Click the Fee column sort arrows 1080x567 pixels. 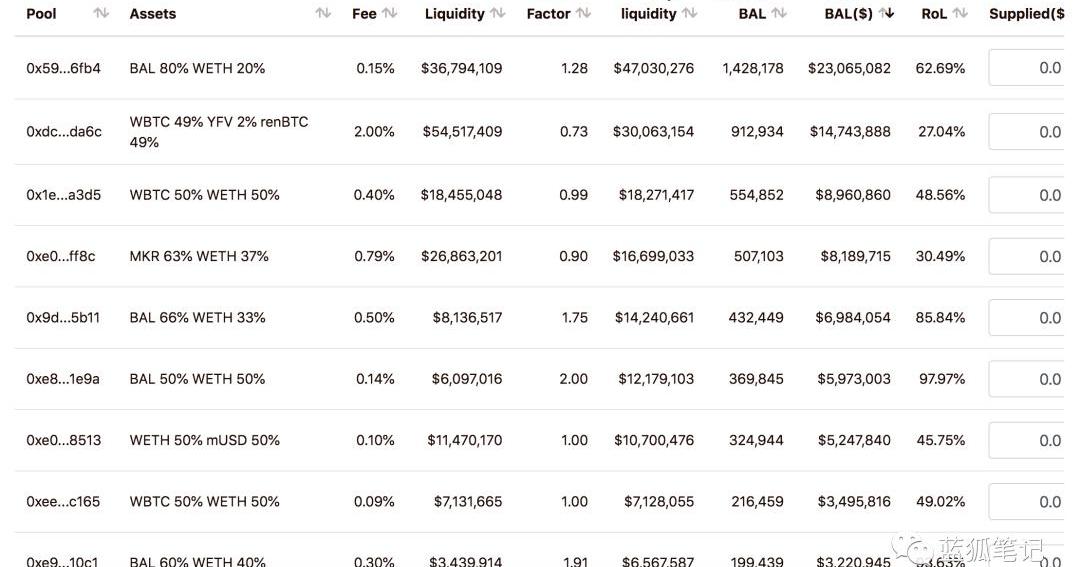389,14
